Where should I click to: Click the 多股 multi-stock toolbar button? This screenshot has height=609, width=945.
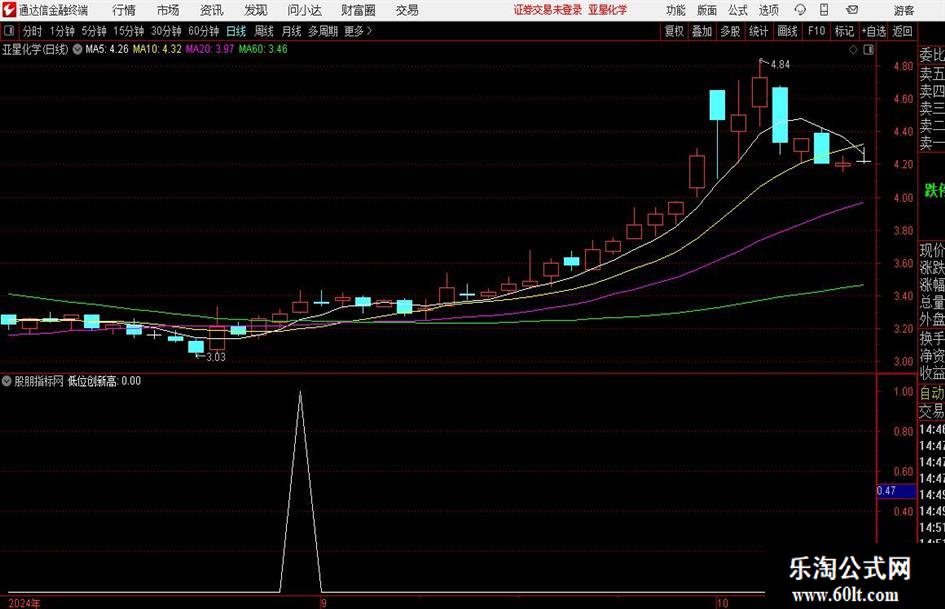pos(730,31)
